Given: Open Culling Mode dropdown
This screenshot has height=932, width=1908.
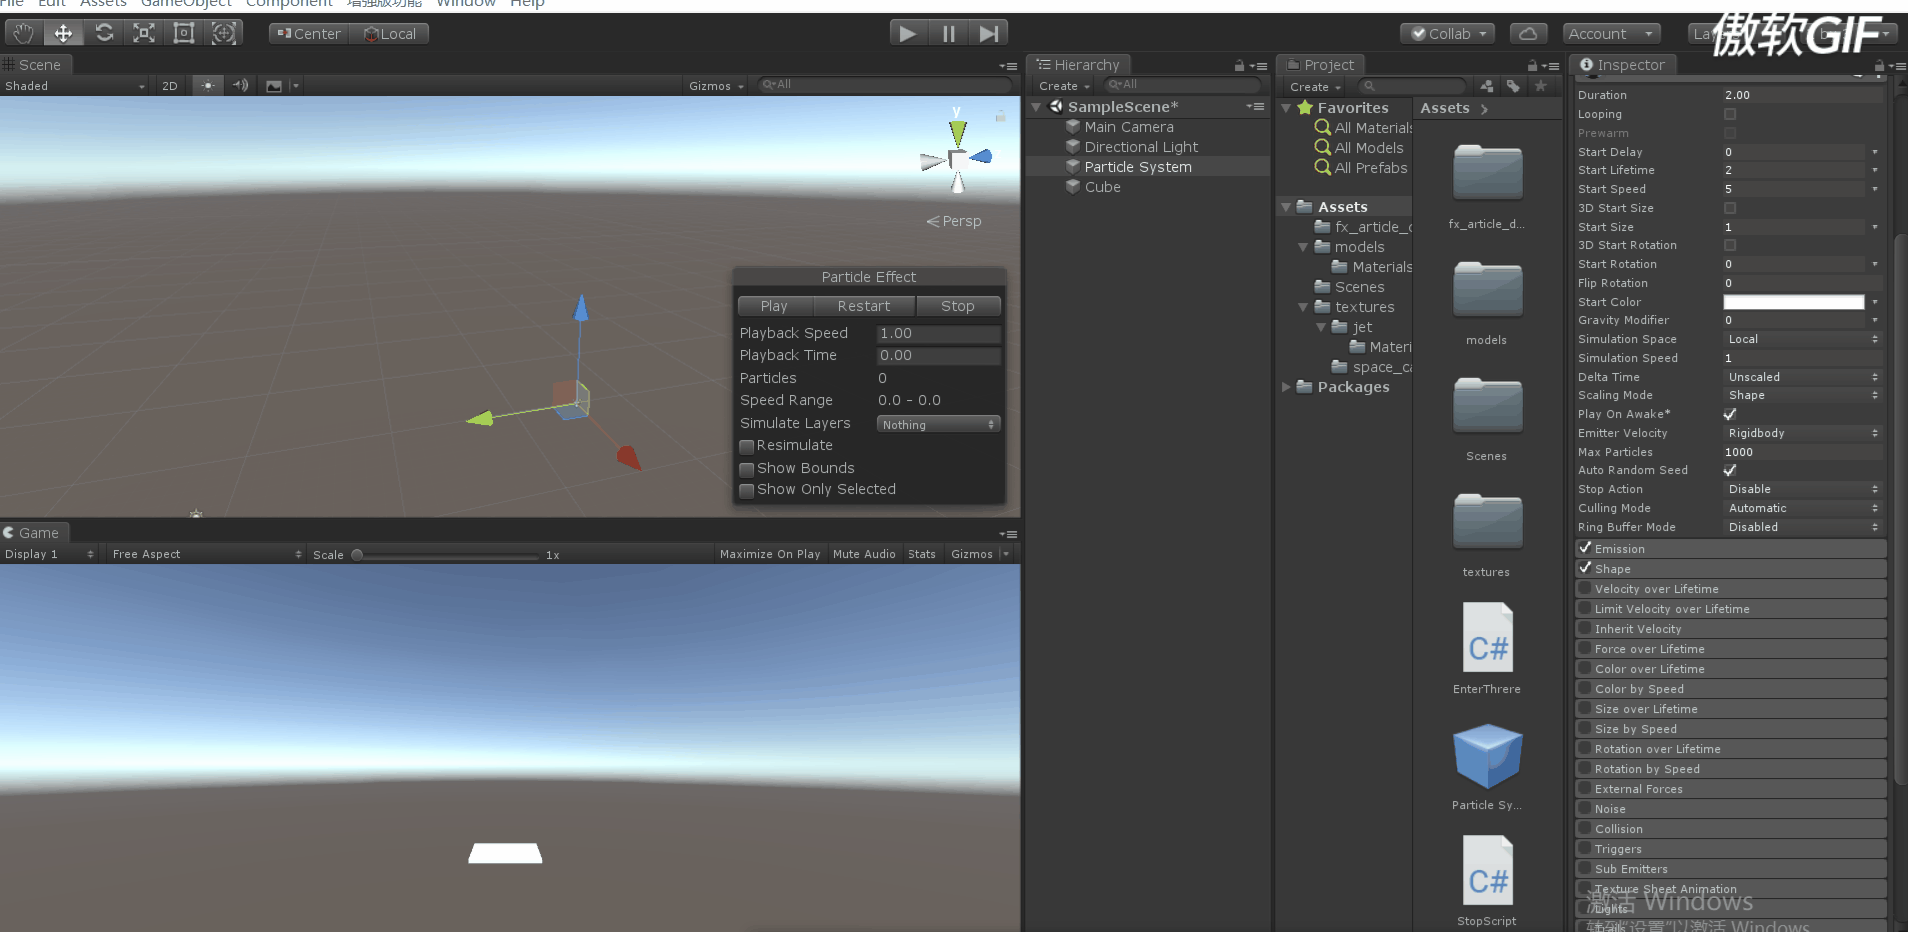Looking at the screenshot, I should 1803,508.
